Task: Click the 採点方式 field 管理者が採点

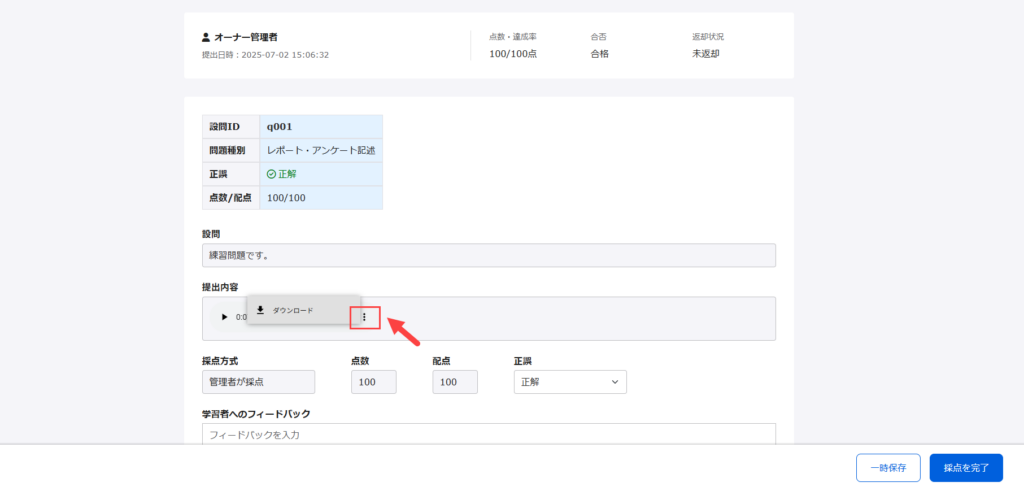Action: (x=259, y=382)
